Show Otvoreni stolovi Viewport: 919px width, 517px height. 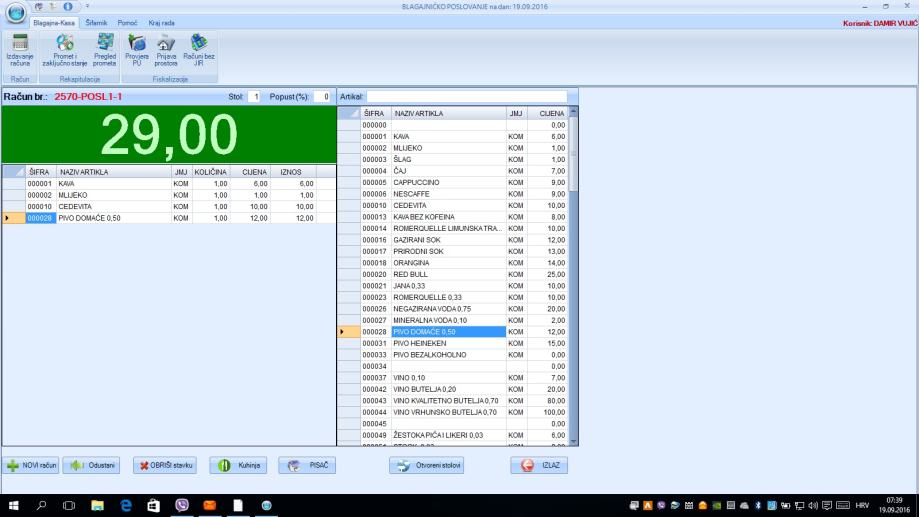click(x=426, y=465)
